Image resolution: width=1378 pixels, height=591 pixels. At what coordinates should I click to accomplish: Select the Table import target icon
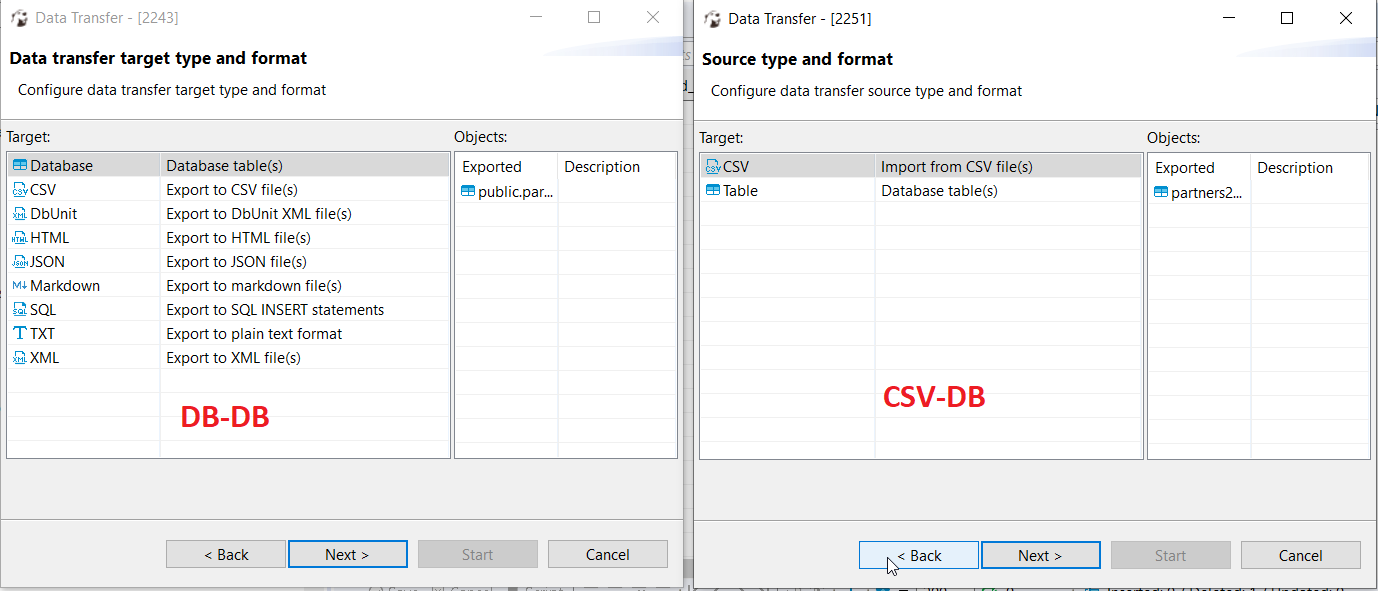pyautogui.click(x=714, y=190)
